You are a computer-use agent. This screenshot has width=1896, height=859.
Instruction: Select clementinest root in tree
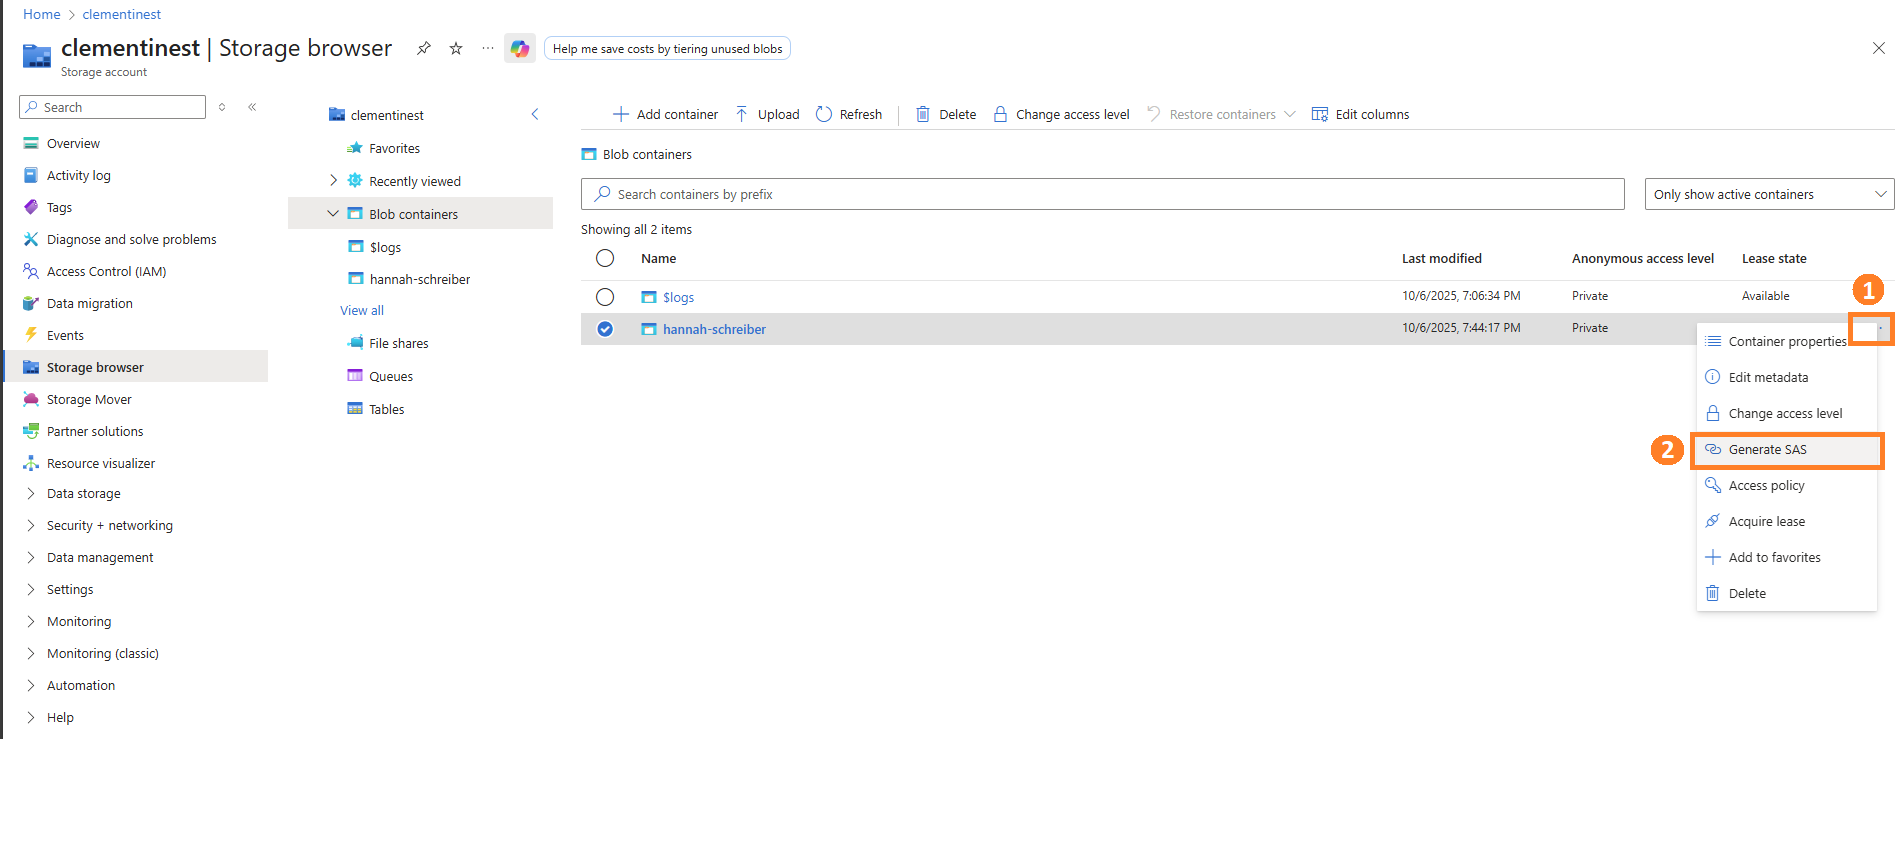pos(386,115)
